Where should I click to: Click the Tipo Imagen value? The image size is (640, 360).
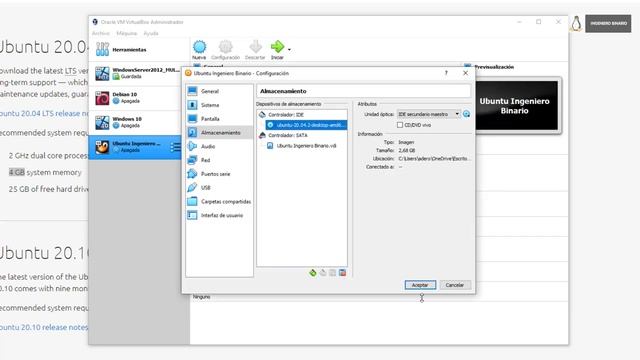tap(406, 142)
